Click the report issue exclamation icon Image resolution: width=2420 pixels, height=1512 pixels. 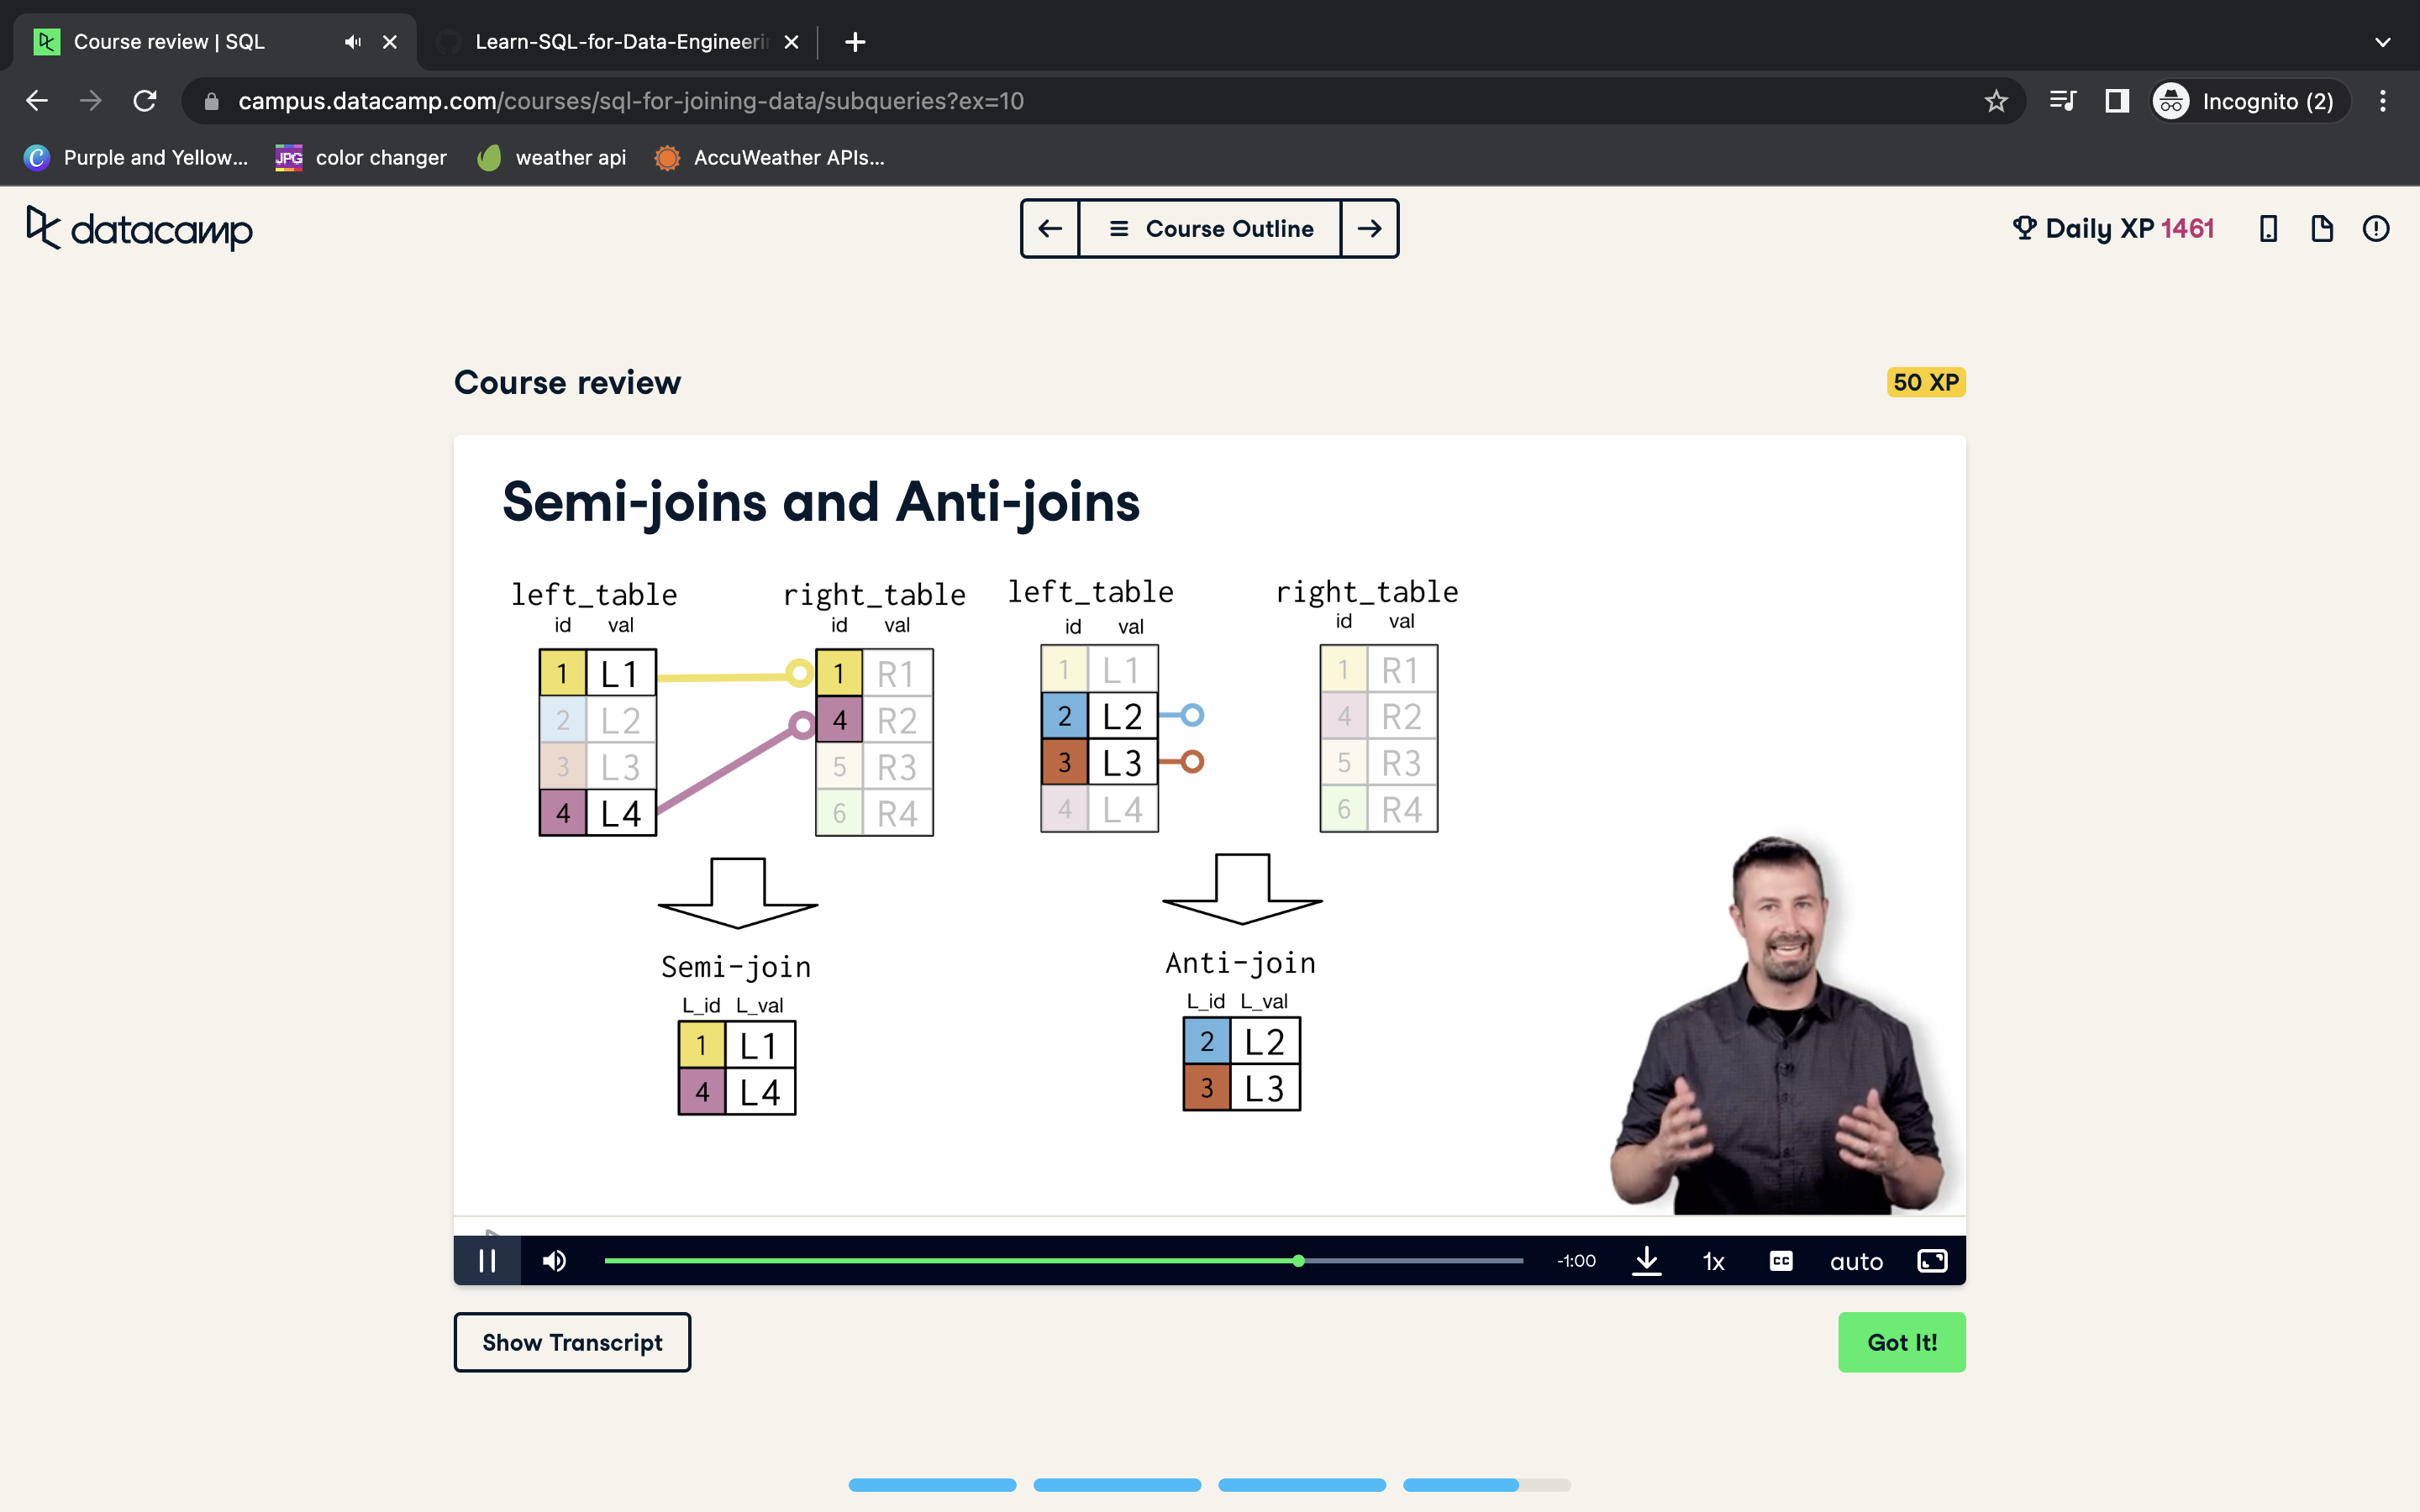(x=2376, y=229)
